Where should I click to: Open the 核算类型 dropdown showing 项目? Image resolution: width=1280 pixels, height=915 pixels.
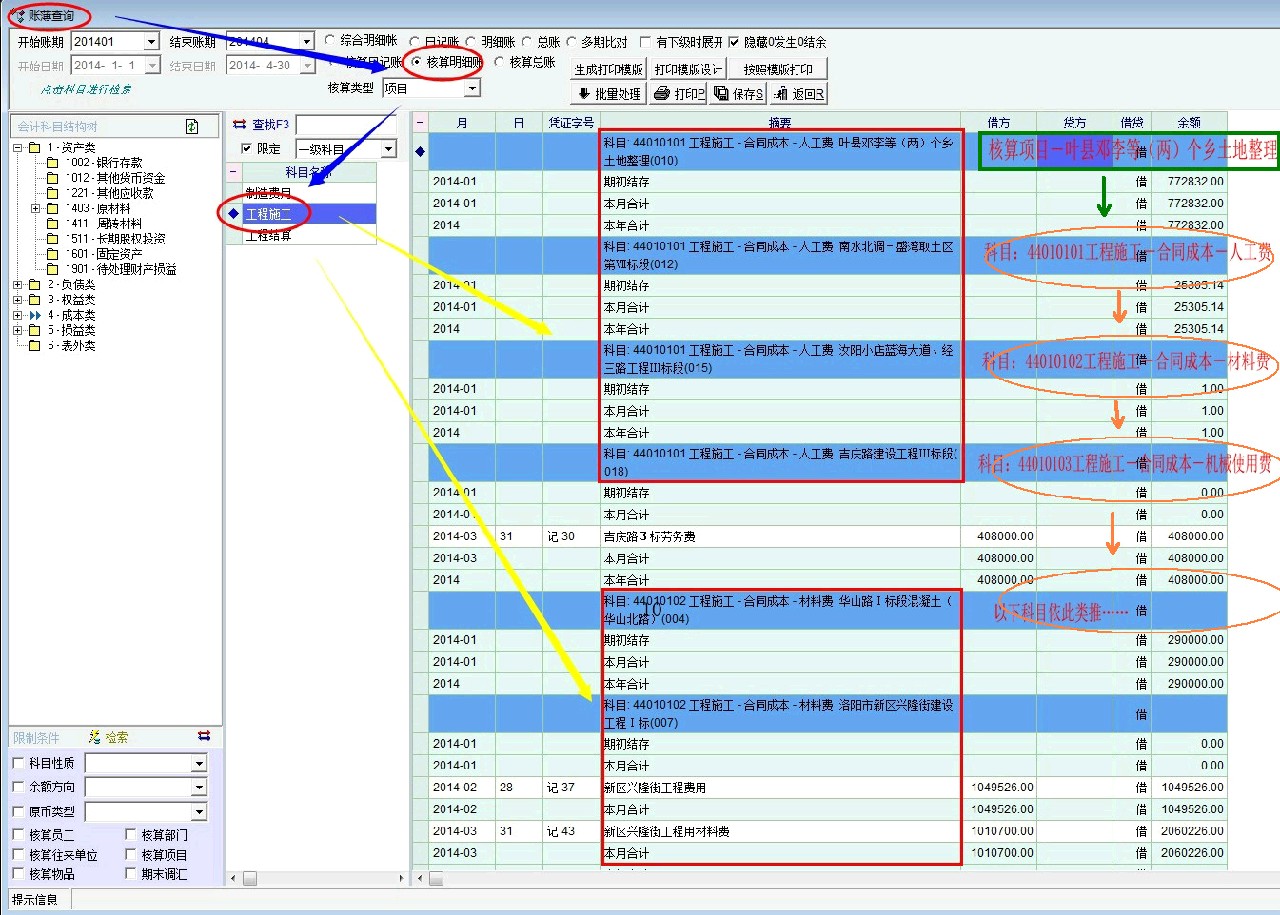(472, 88)
